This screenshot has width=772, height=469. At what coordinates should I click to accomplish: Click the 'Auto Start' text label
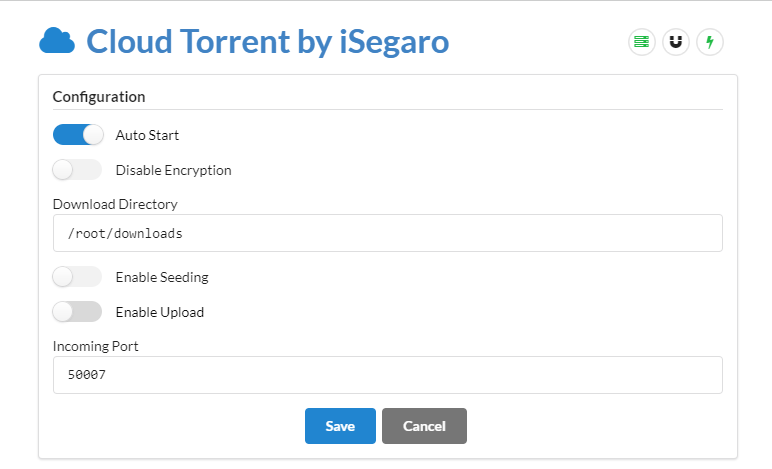[147, 135]
